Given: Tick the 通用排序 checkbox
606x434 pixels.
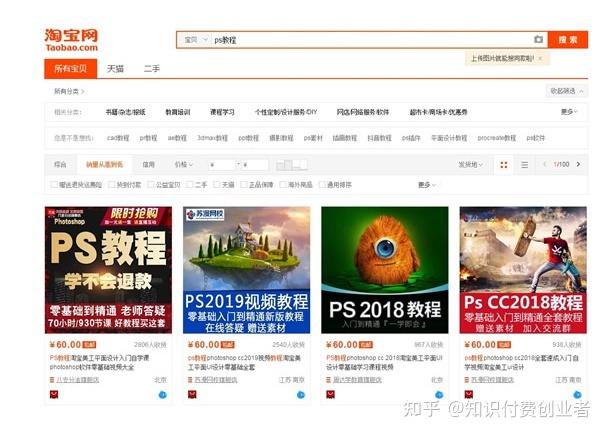Looking at the screenshot, I should click(x=322, y=184).
